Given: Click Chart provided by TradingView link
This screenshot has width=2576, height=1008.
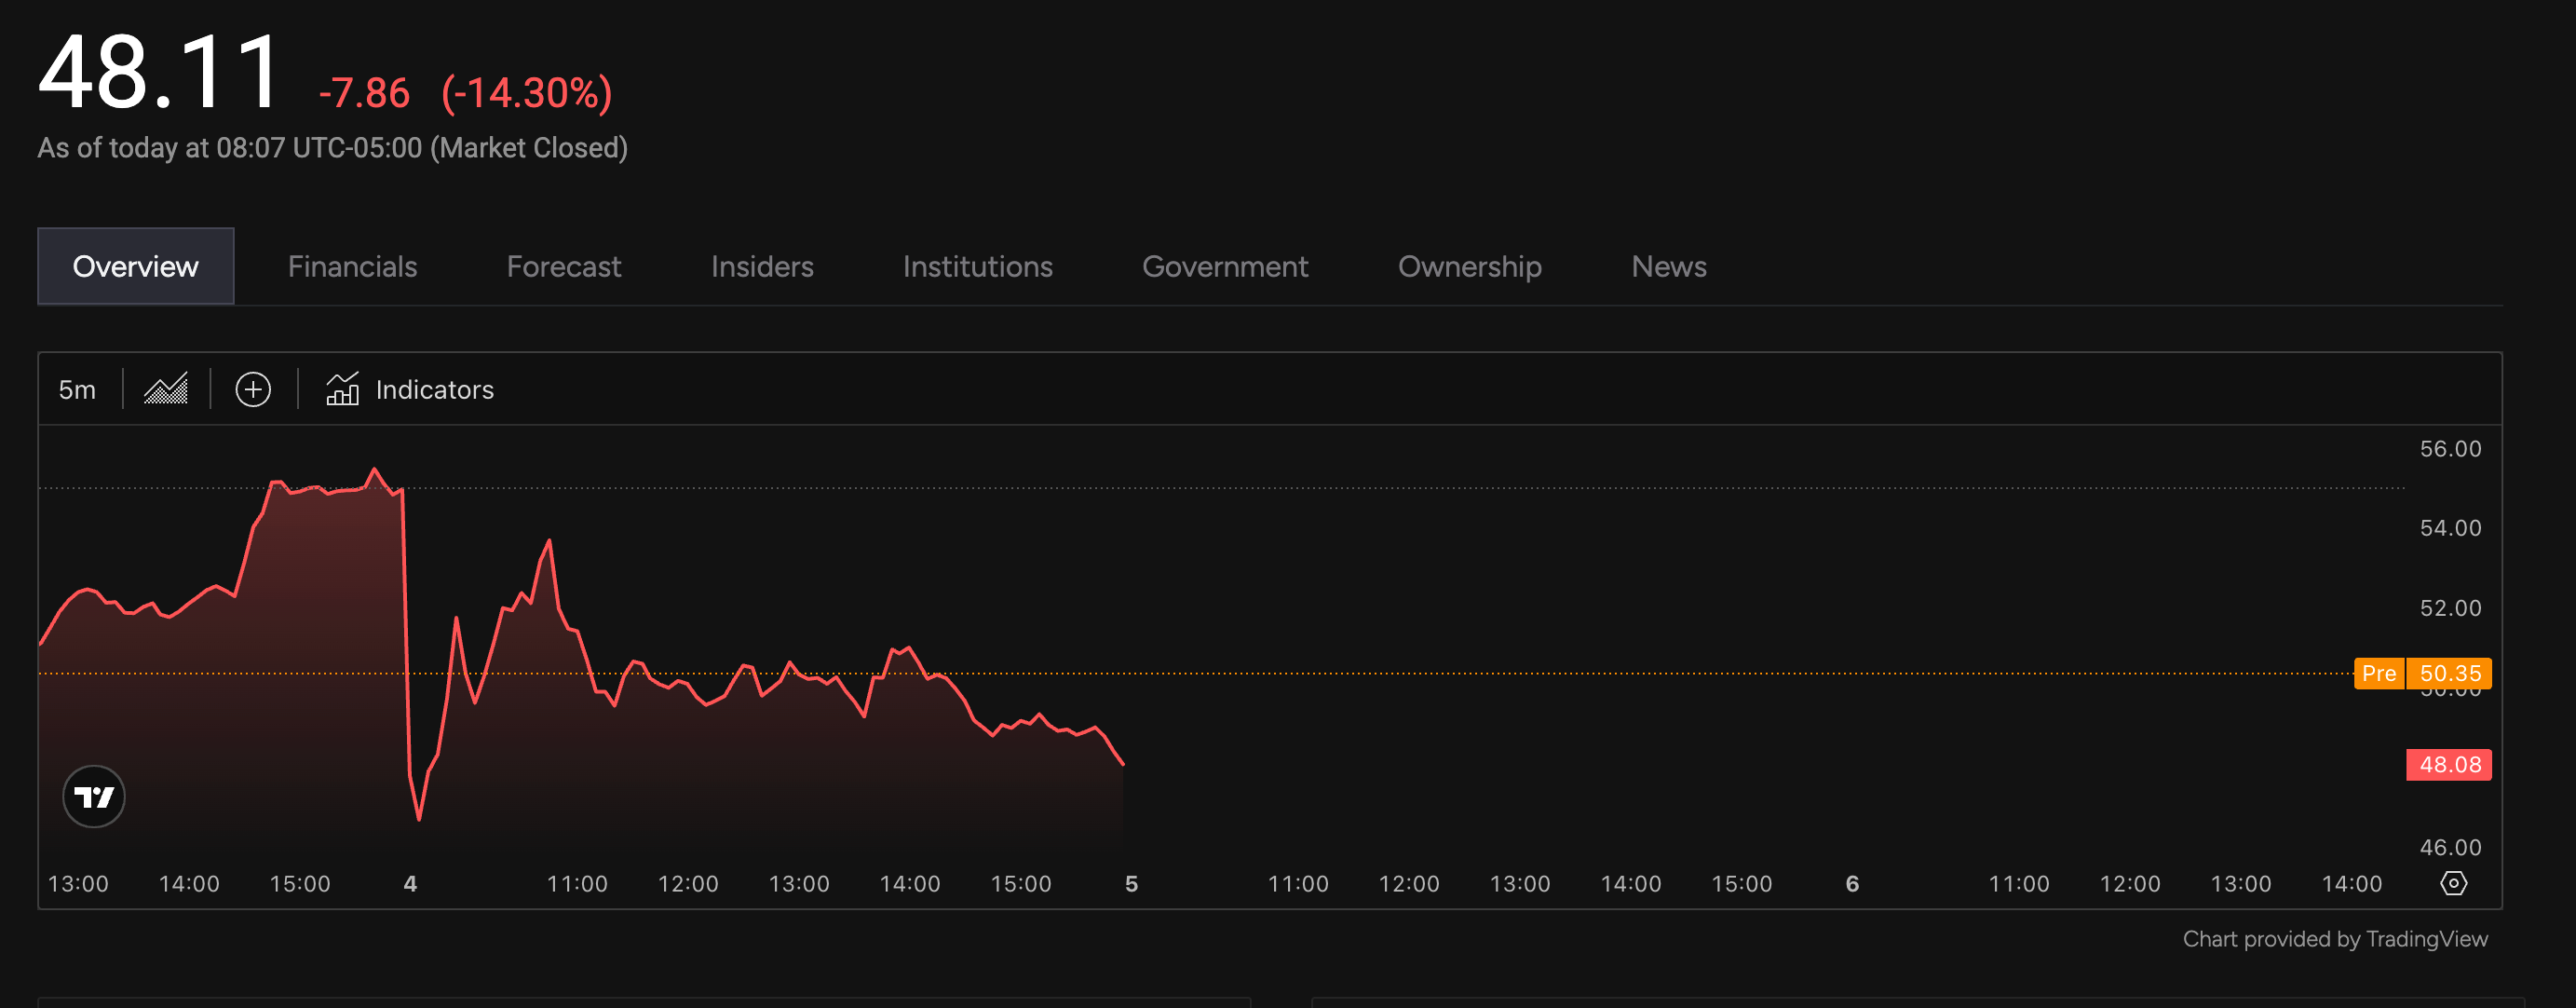Looking at the screenshot, I should (x=2334, y=938).
